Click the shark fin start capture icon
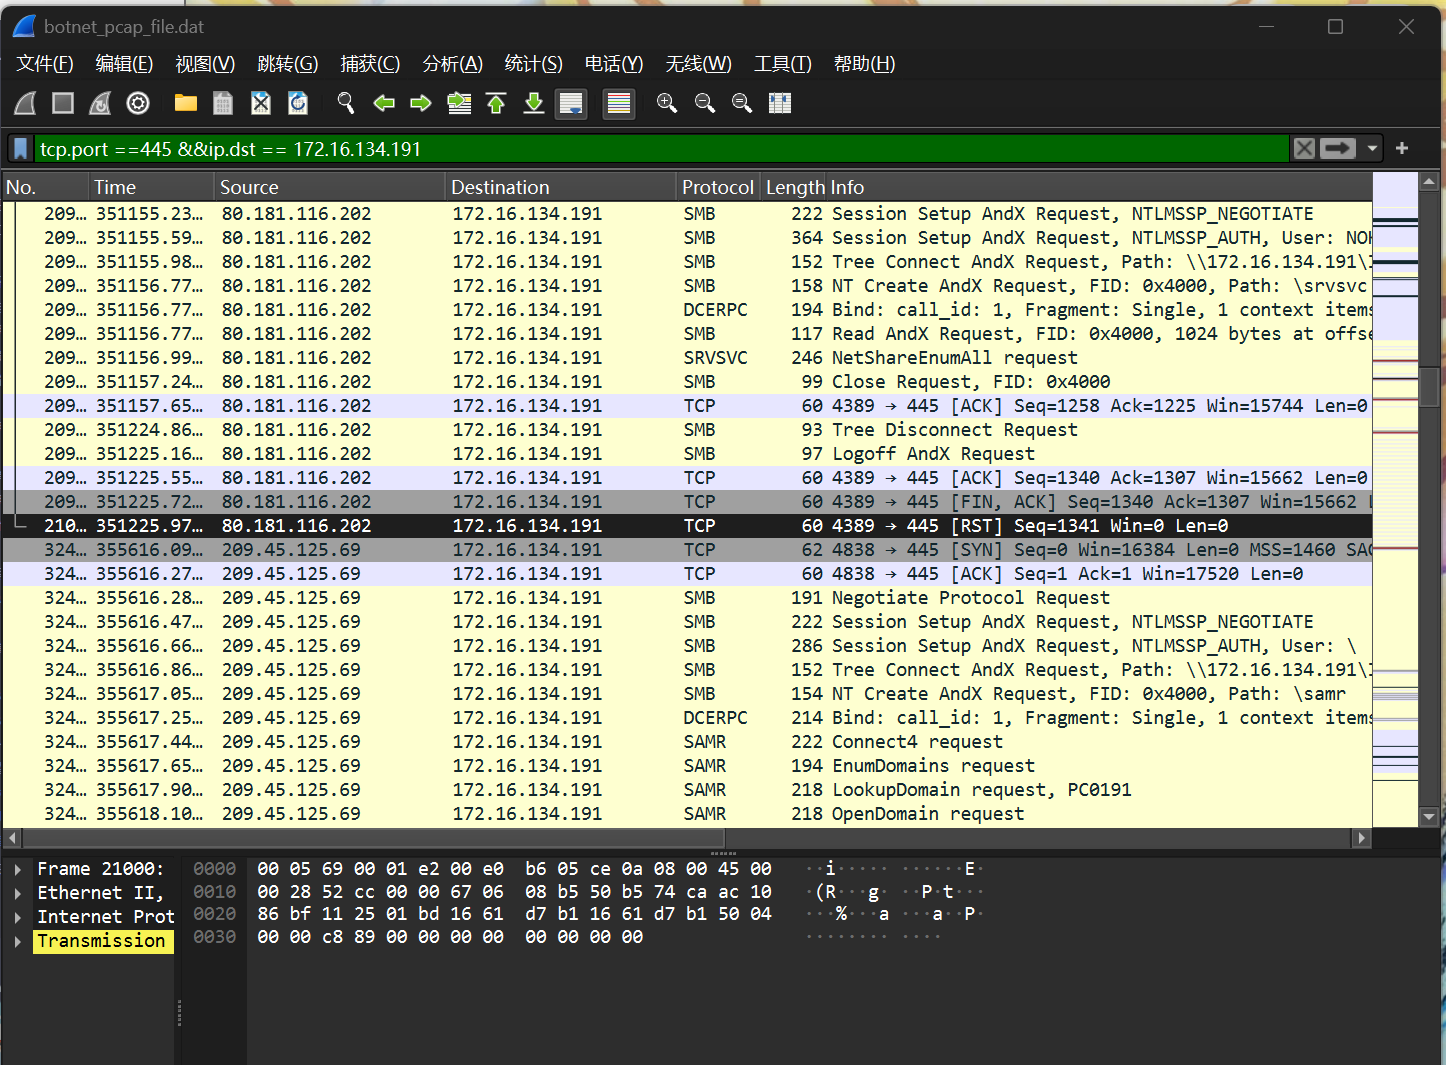The width and height of the screenshot is (1446, 1065). 26,103
